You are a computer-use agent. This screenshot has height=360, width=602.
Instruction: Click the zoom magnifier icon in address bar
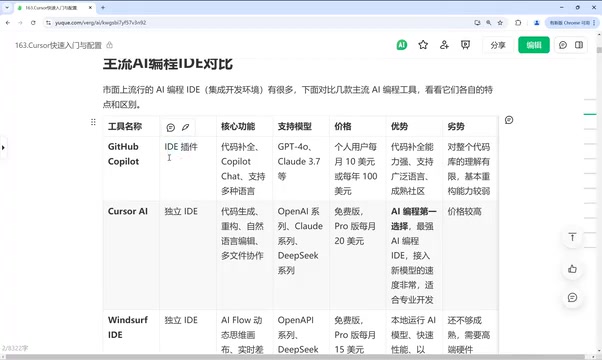(x=488, y=23)
